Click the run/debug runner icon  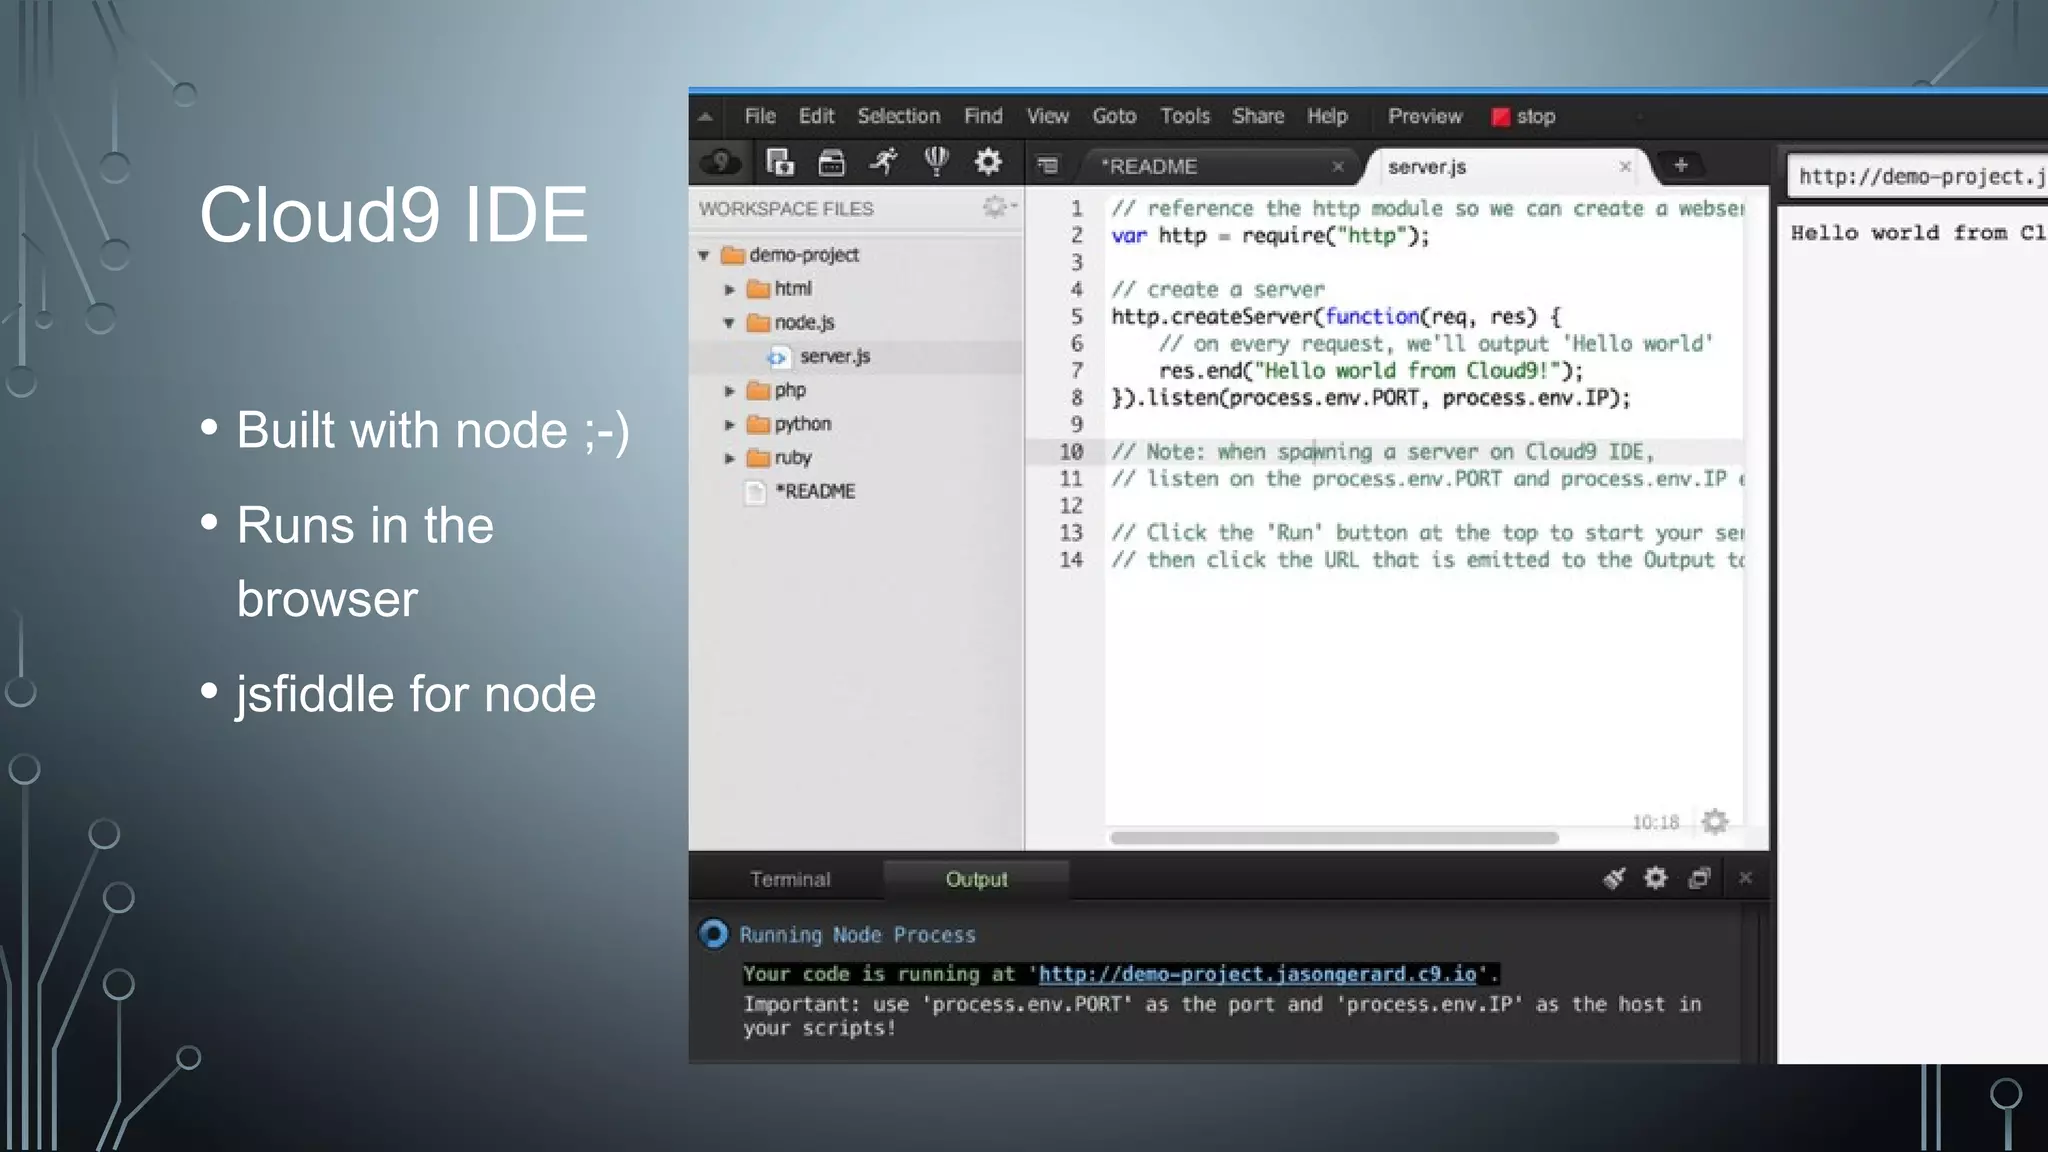click(884, 162)
